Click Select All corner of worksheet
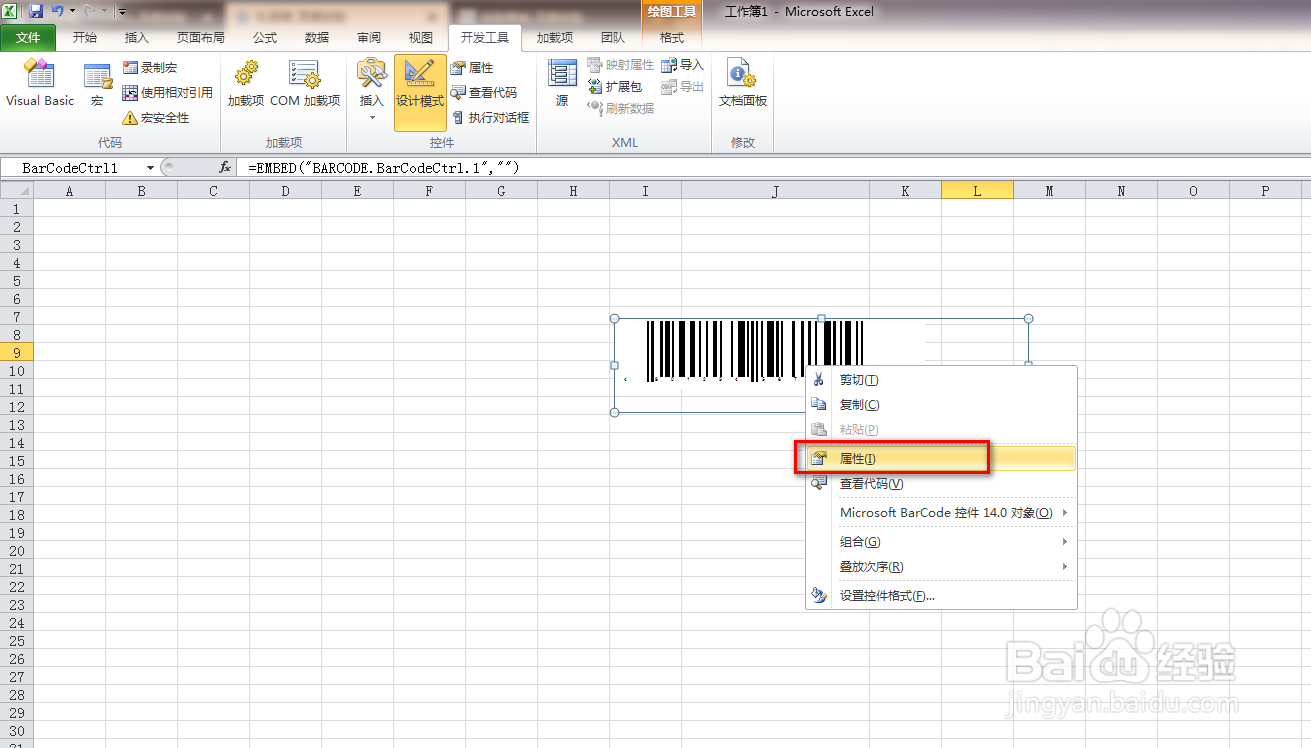This screenshot has height=748, width=1311. [x=17, y=190]
